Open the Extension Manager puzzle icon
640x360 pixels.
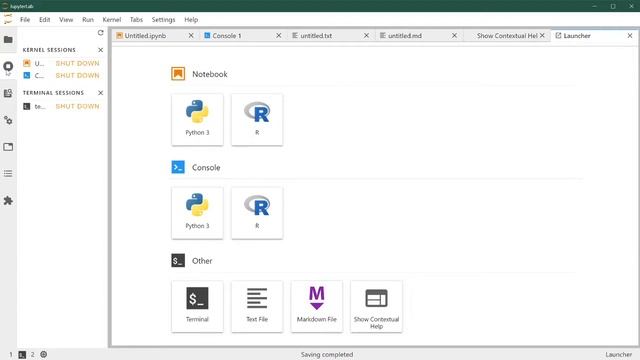click(8, 201)
